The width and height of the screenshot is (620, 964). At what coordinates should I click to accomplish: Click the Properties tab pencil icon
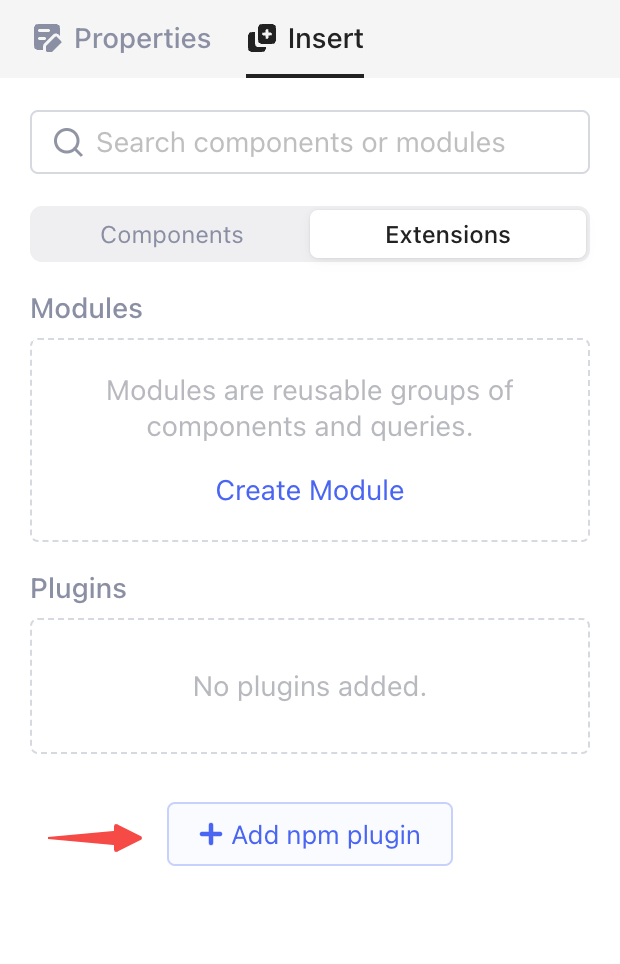tap(48, 39)
